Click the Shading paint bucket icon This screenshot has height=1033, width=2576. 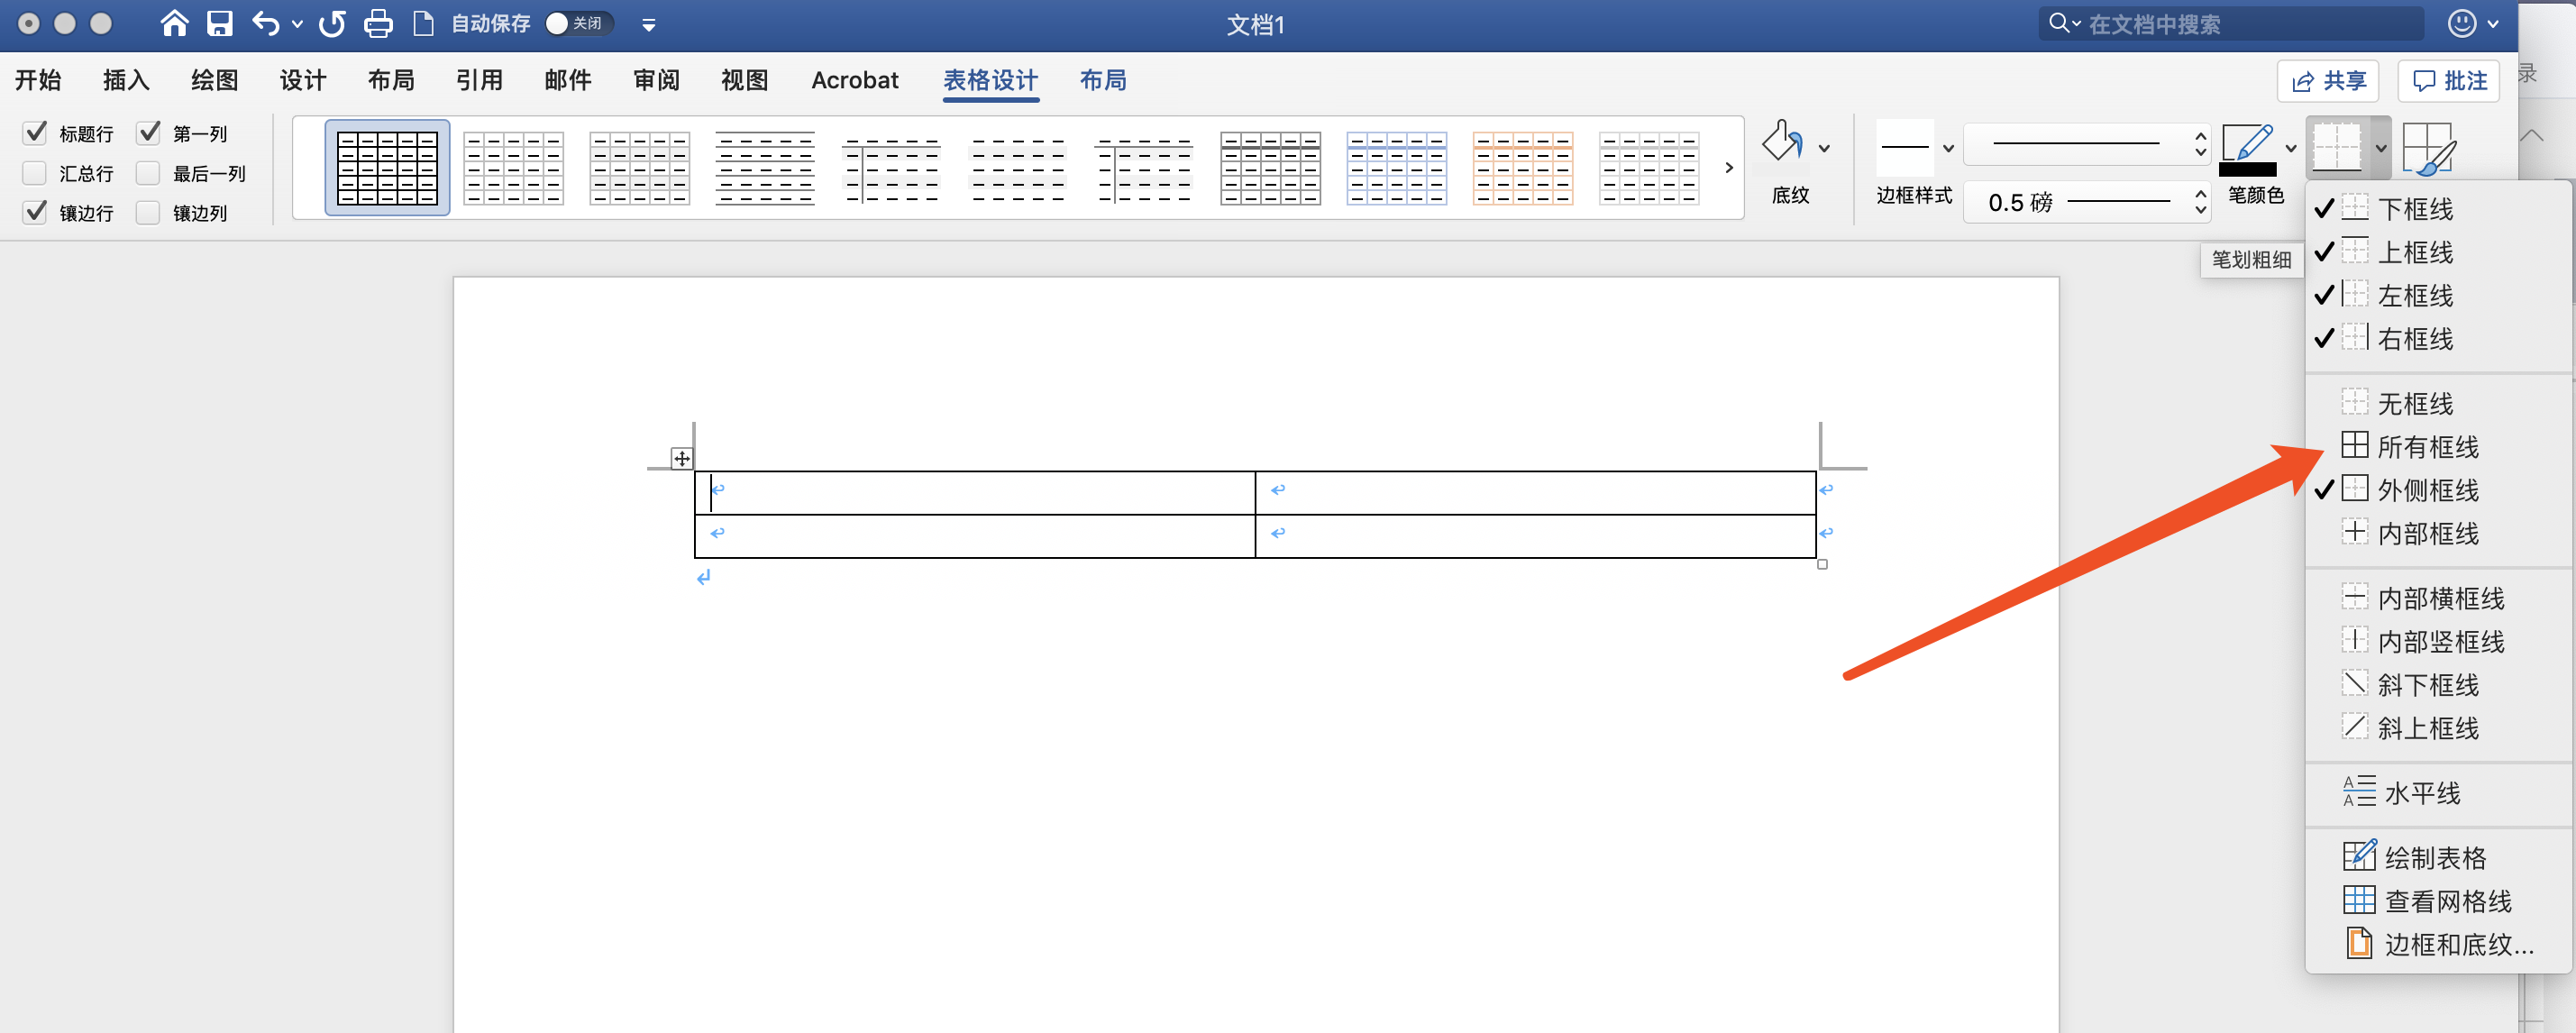[x=1782, y=143]
